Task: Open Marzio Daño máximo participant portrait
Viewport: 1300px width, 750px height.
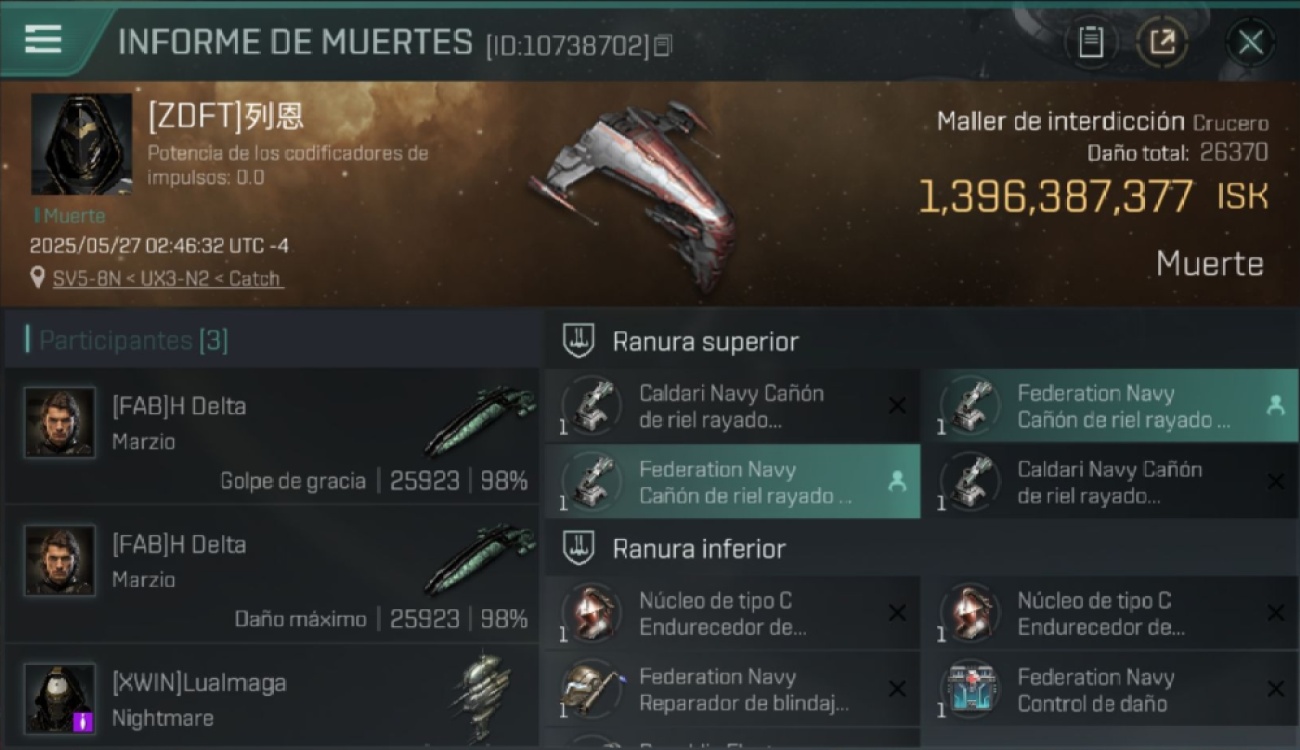Action: coord(60,560)
